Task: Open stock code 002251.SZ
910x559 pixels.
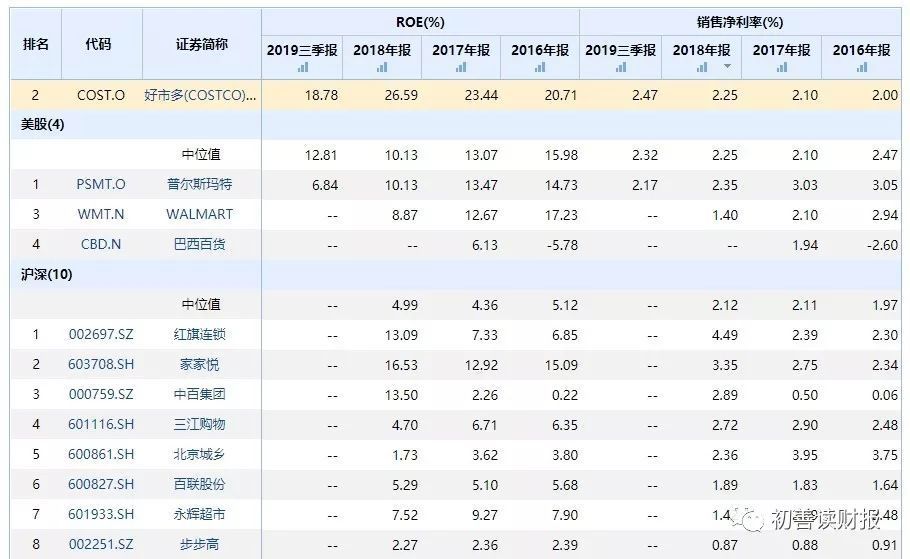Action: [x=101, y=544]
